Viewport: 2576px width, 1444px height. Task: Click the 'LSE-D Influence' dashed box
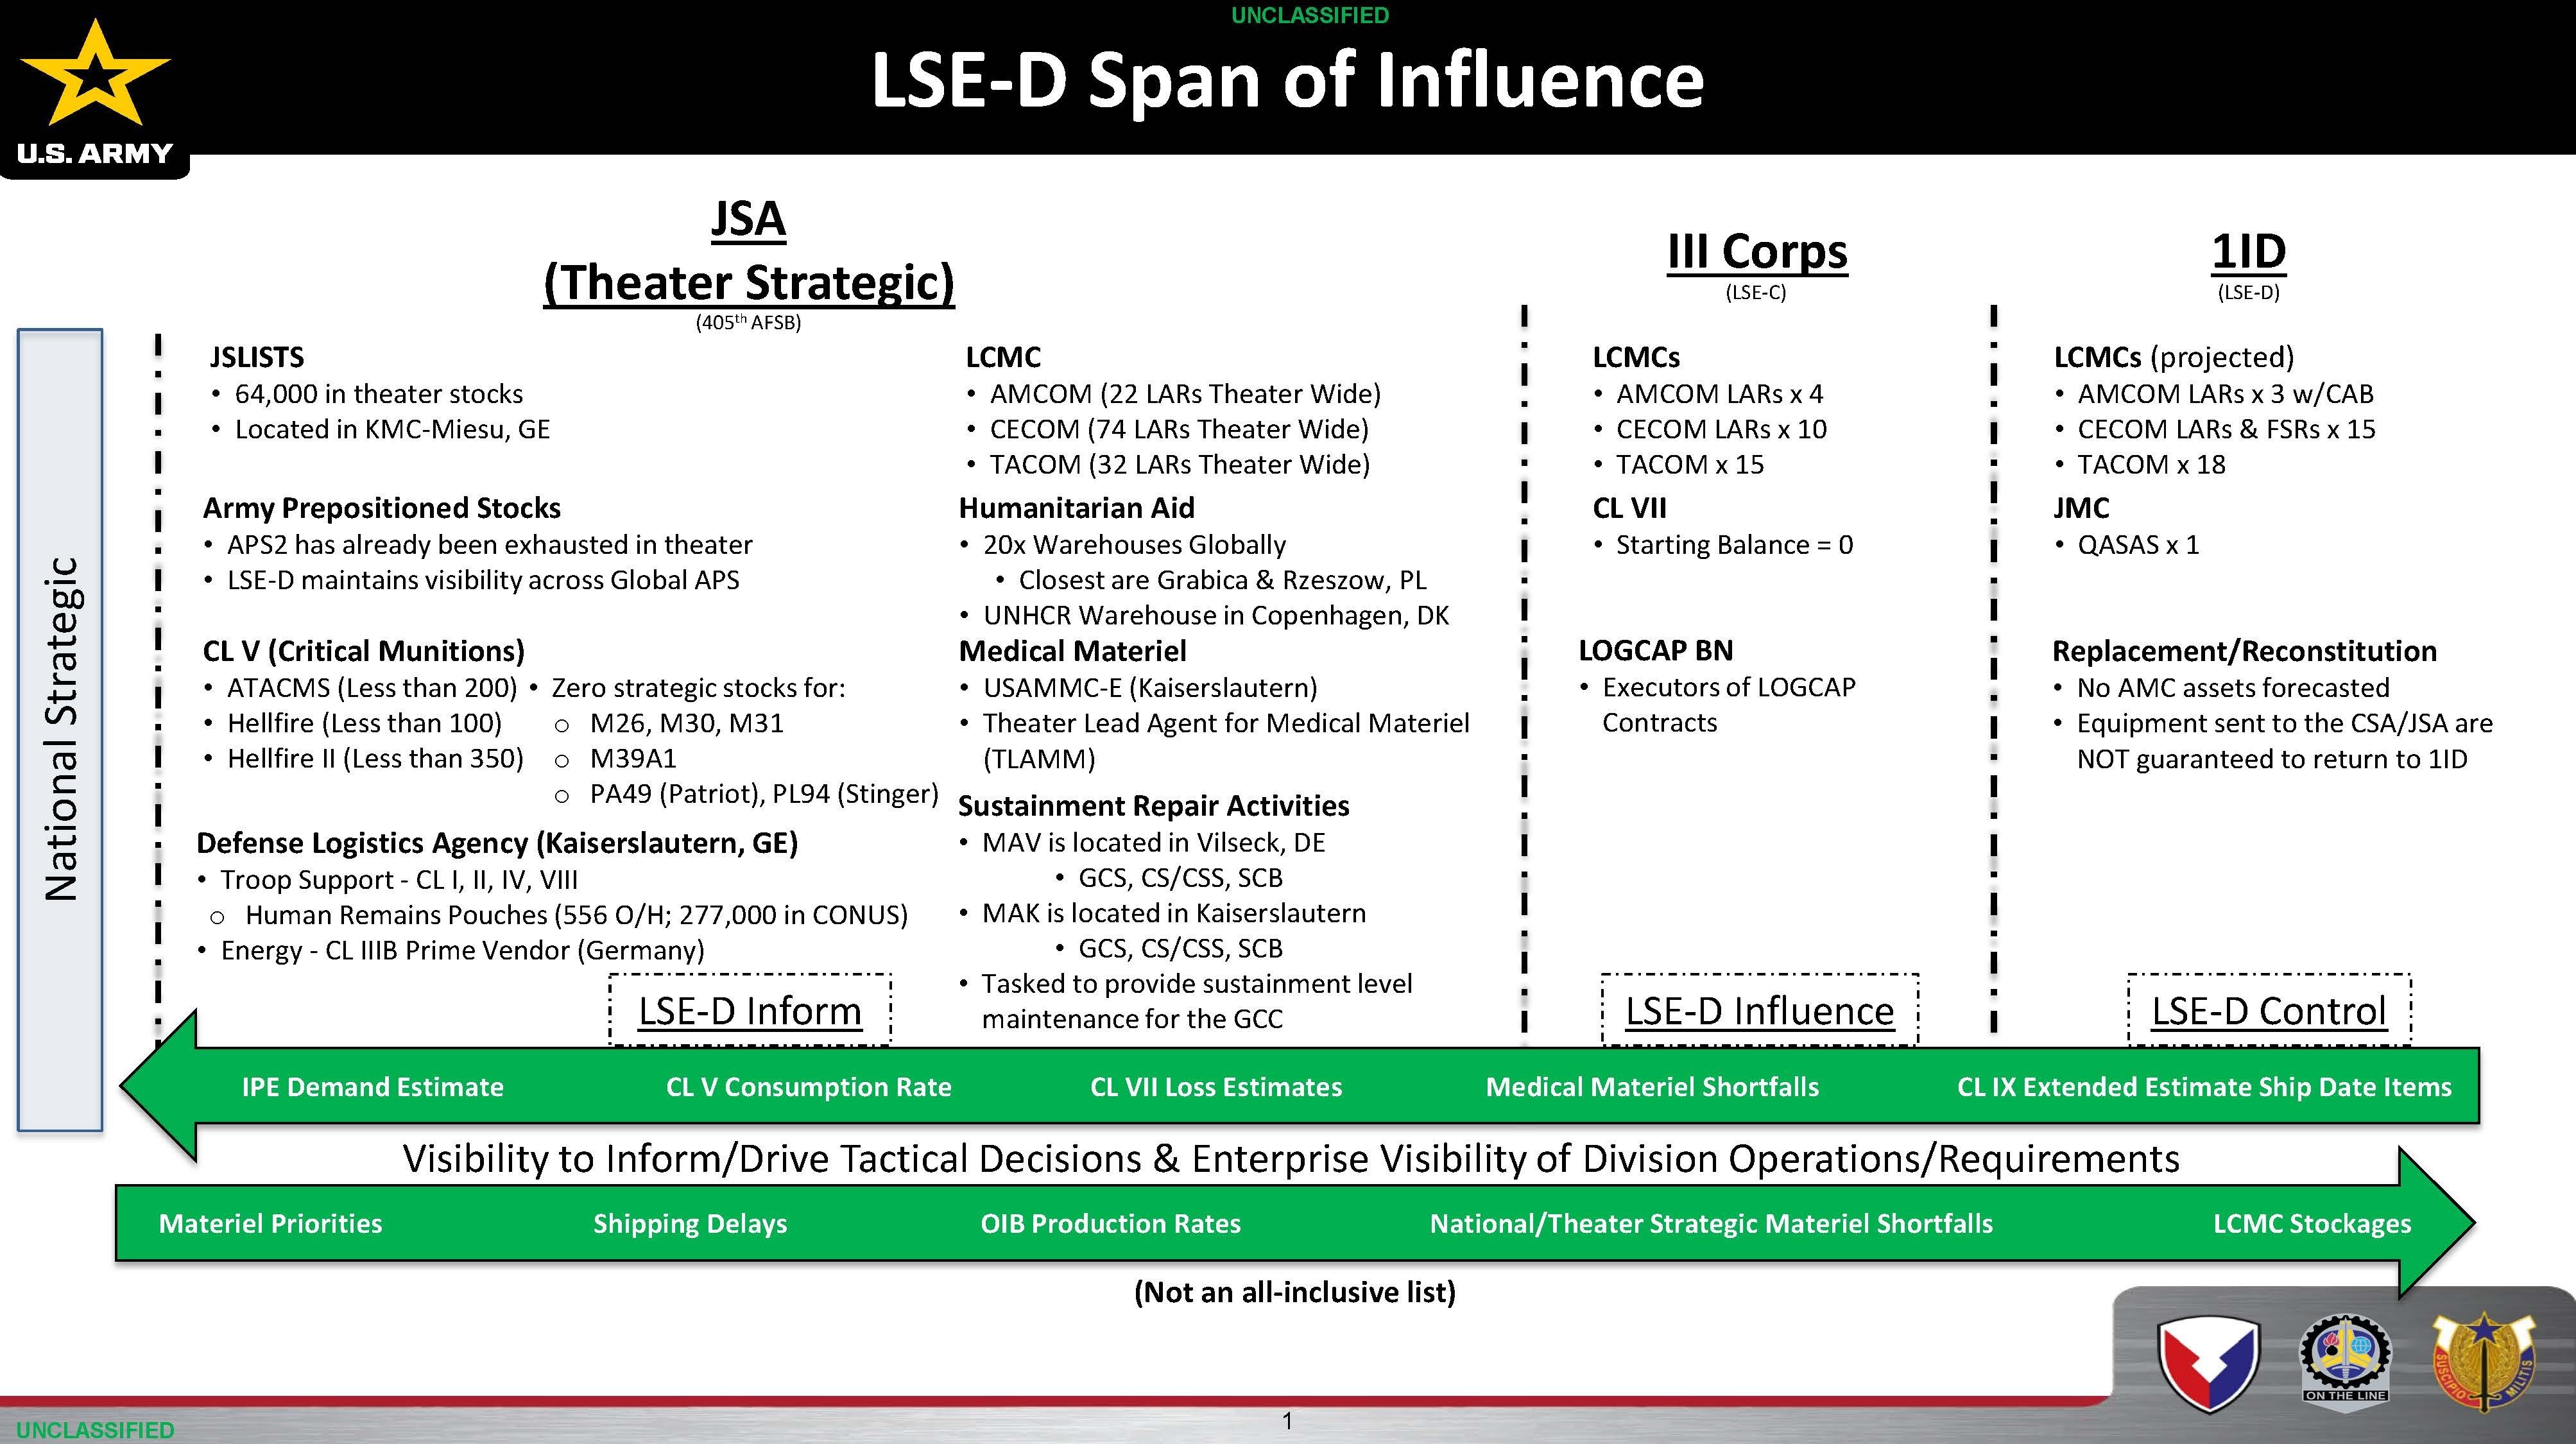(x=1760, y=1010)
